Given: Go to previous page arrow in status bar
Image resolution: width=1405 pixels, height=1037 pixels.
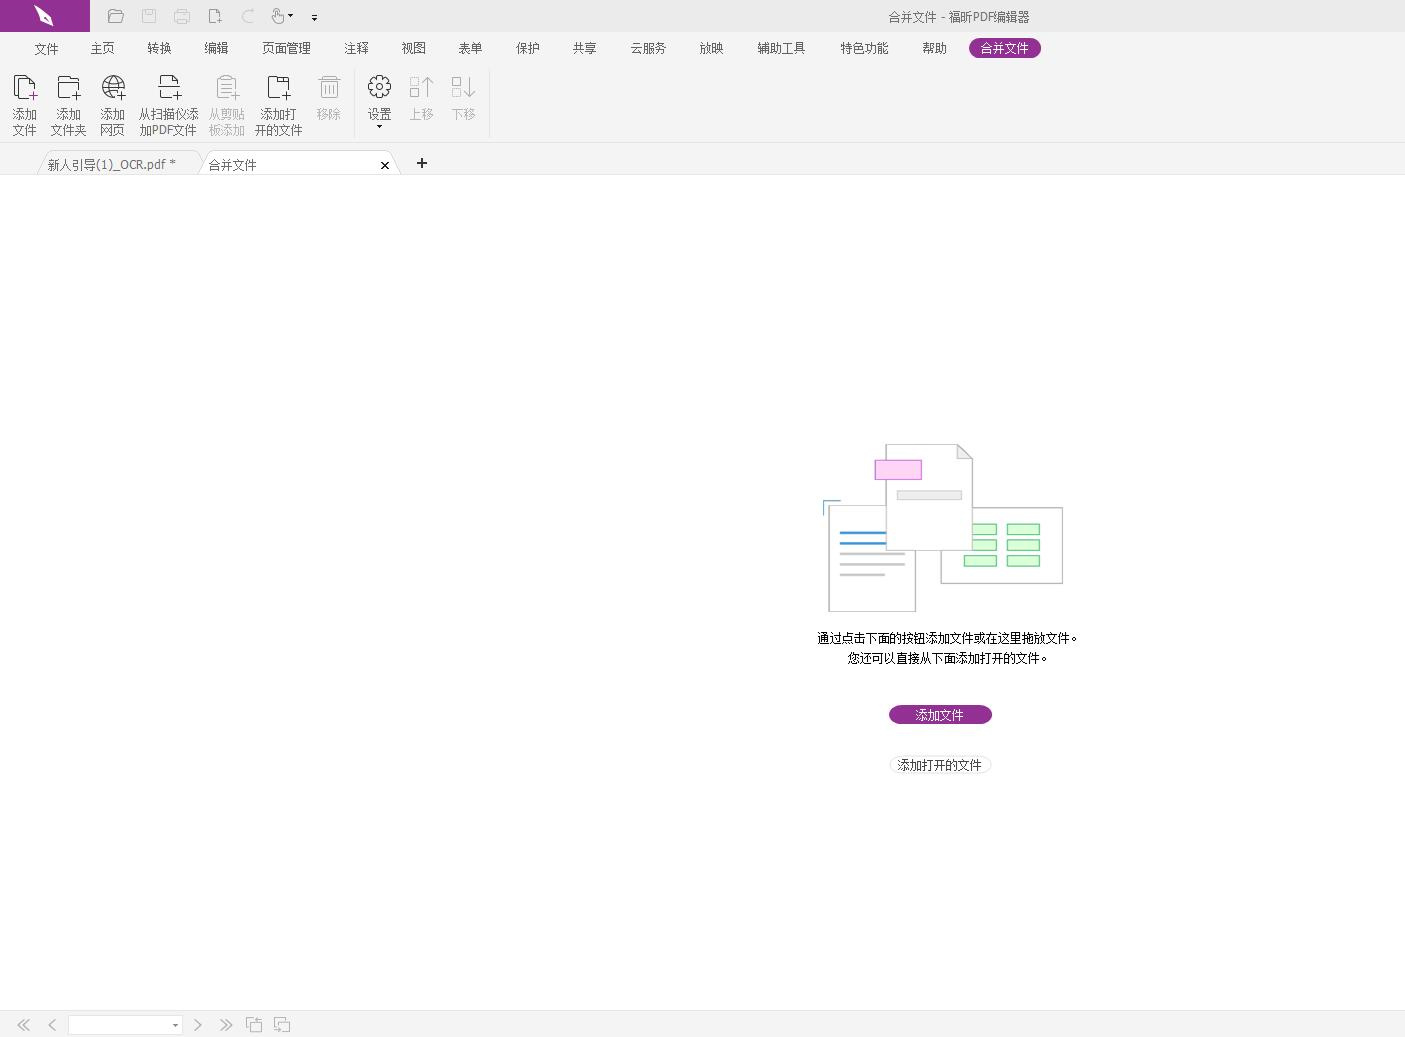Looking at the screenshot, I should 52,1025.
